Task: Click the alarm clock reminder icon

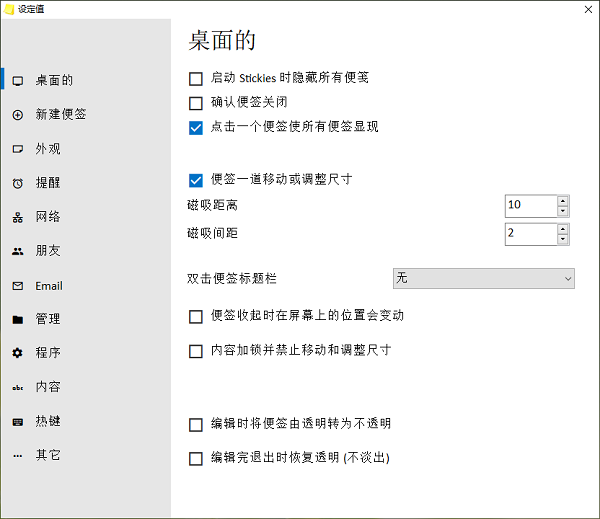Action: pos(17,183)
